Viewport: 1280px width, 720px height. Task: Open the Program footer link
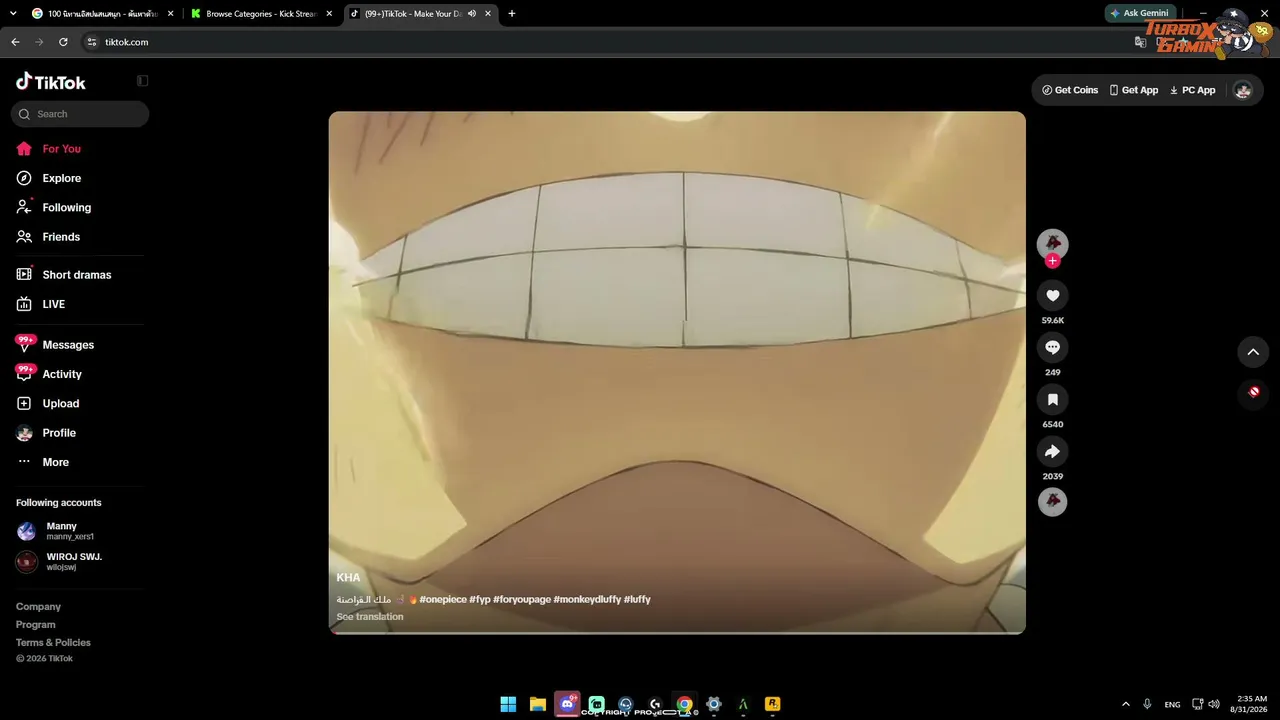point(35,625)
